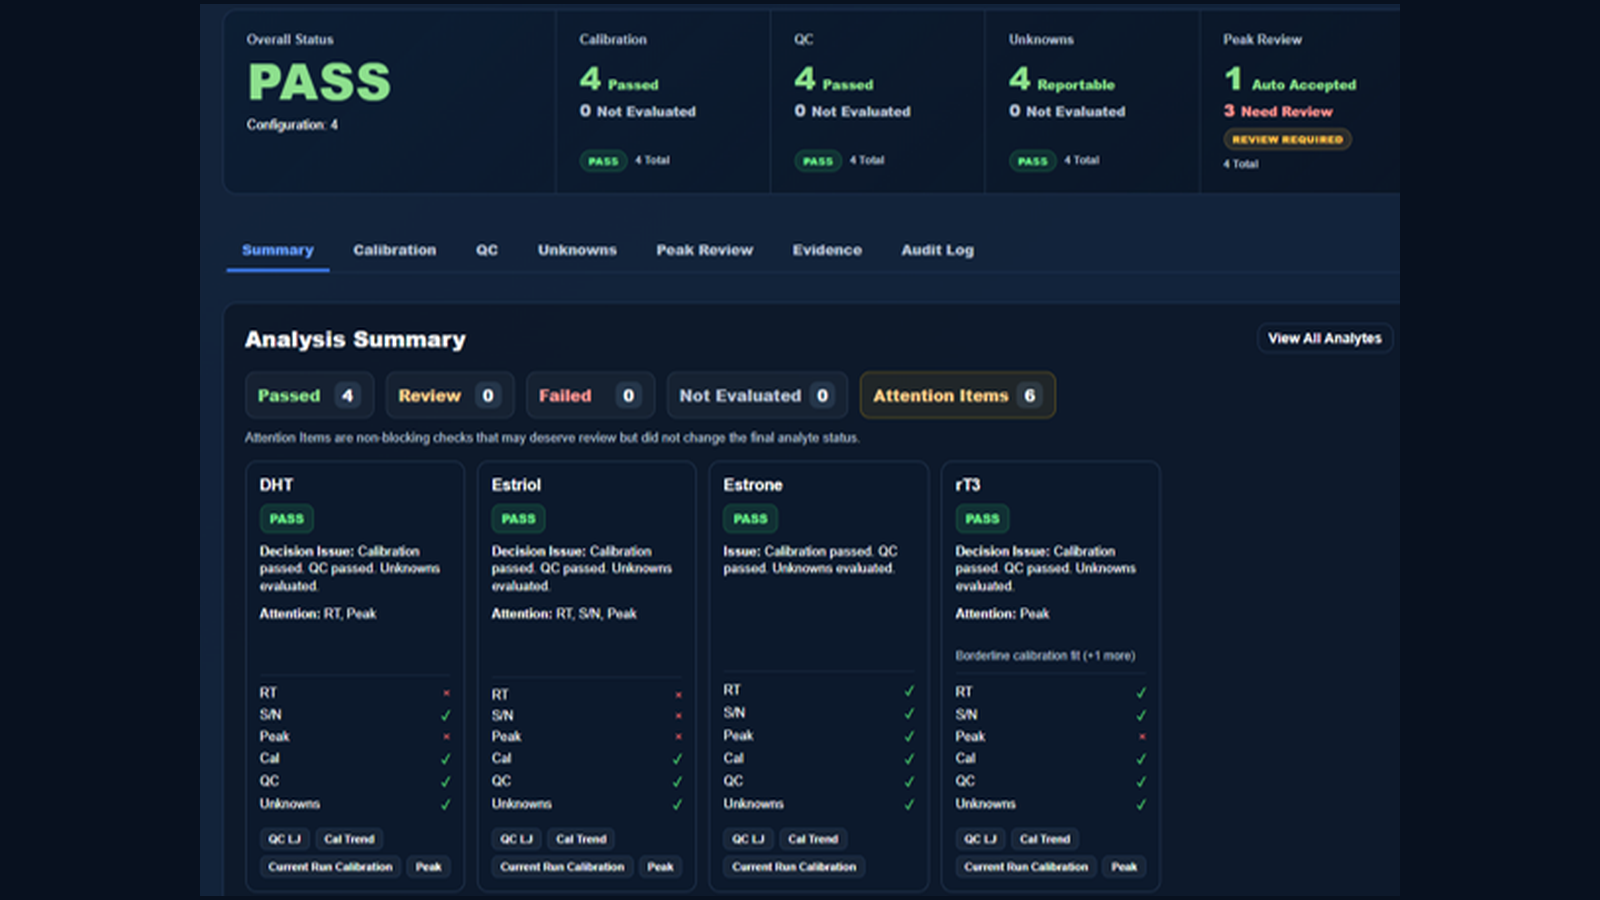1600x900 pixels.
Task: Click the REVIEW REQUIRED badge in Peak Review
Action: [x=1287, y=139]
